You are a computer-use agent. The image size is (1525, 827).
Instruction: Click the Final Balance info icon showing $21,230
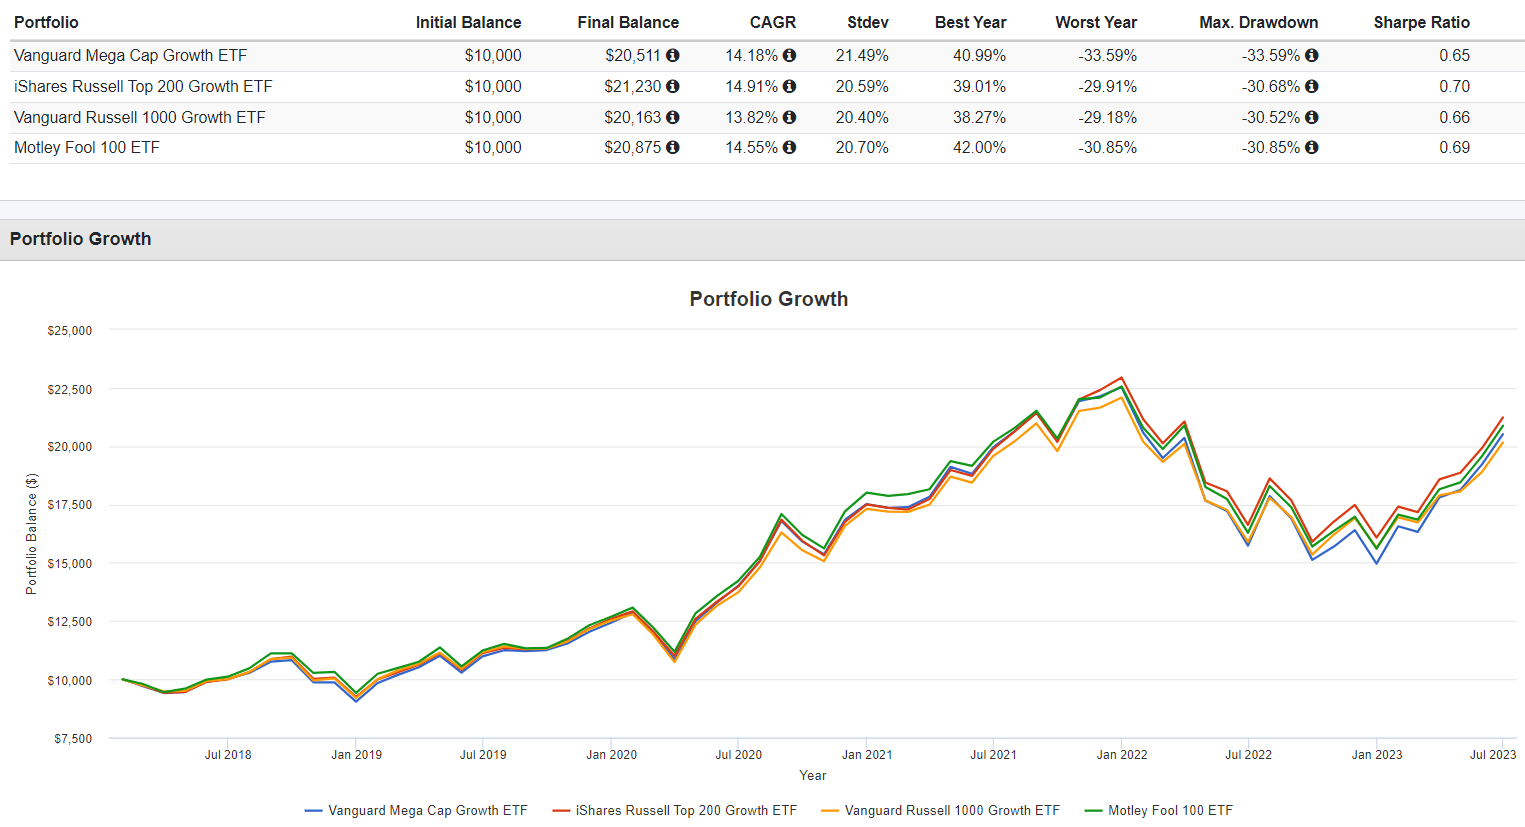click(673, 86)
